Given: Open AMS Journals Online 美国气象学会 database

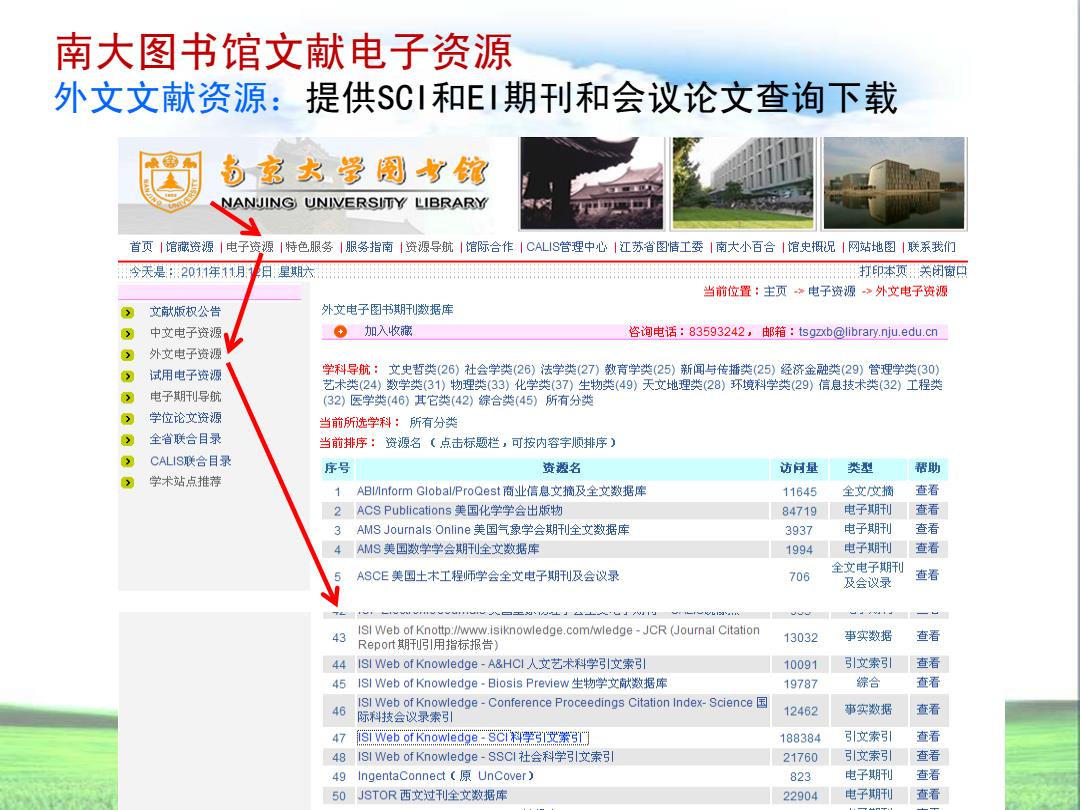Looking at the screenshot, I should pyautogui.click(x=493, y=530).
